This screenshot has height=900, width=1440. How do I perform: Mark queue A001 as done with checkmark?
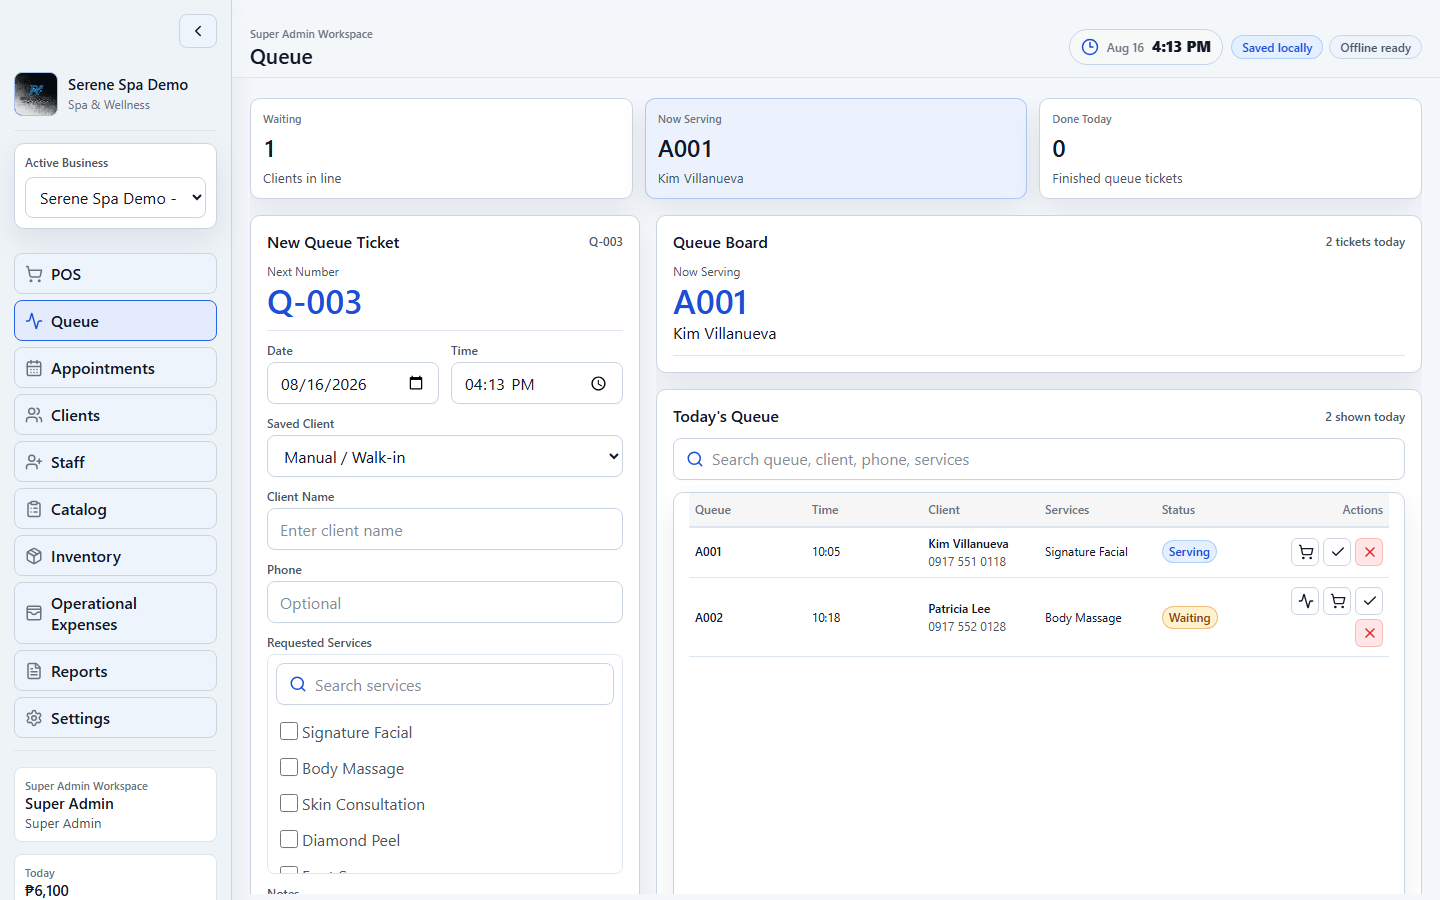tap(1337, 552)
